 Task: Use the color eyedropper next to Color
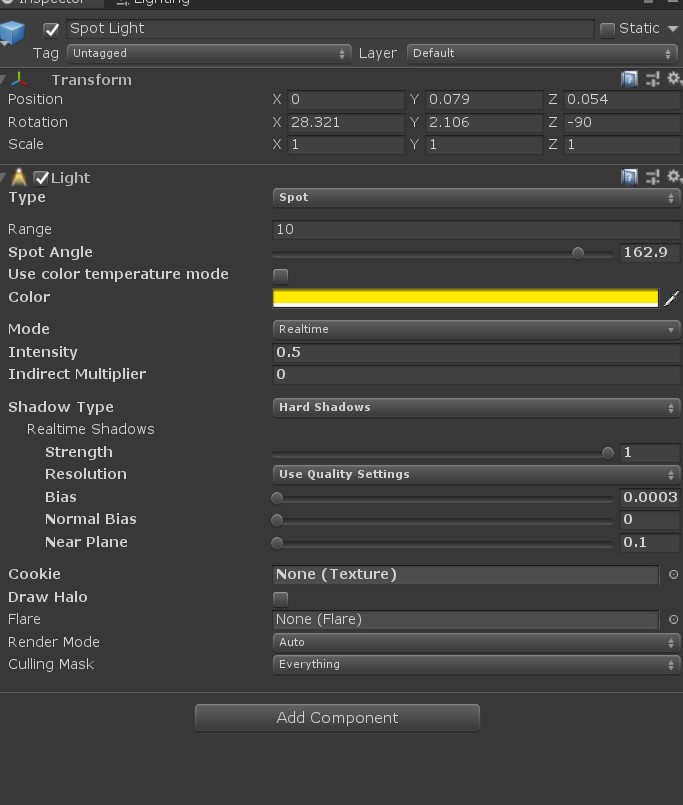click(x=671, y=297)
